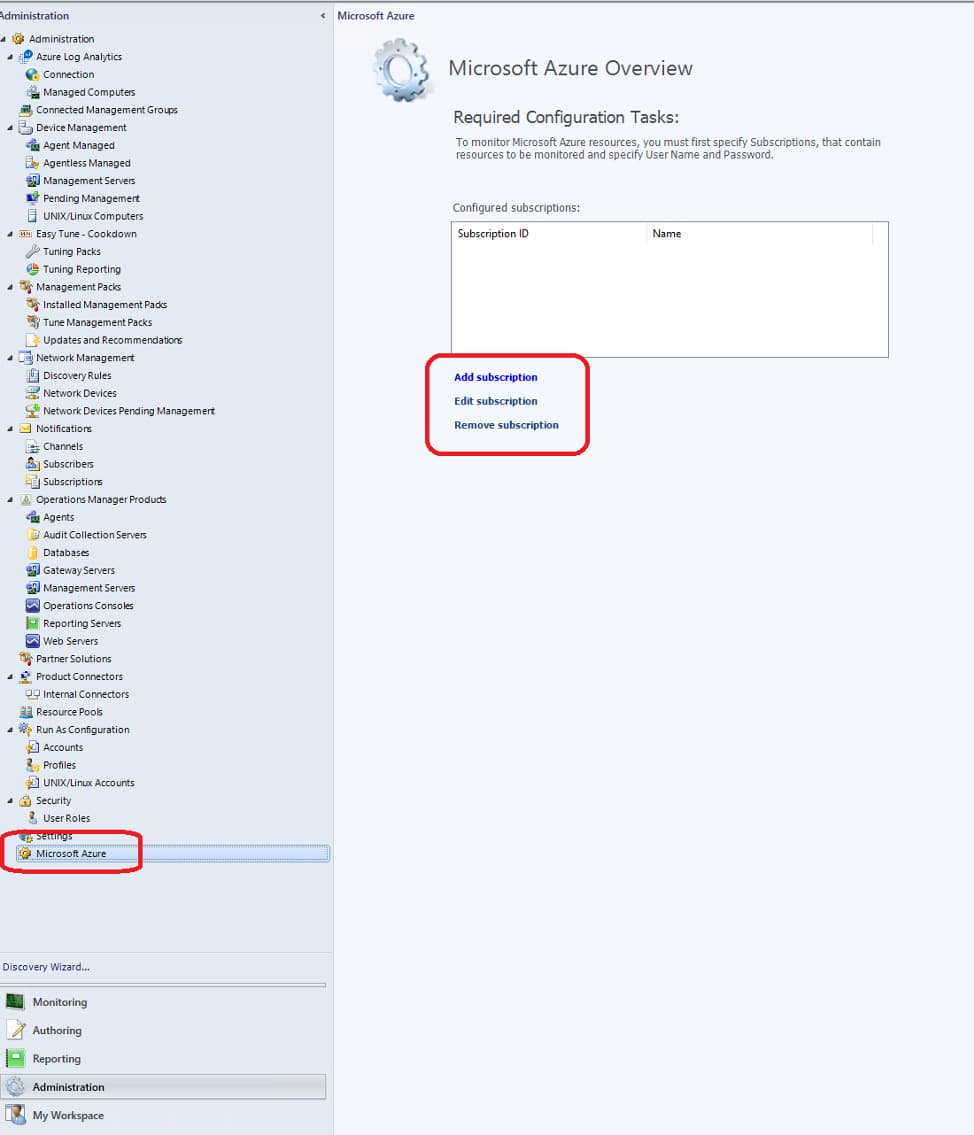Collapse the Run As Configuration node

click(x=10, y=730)
